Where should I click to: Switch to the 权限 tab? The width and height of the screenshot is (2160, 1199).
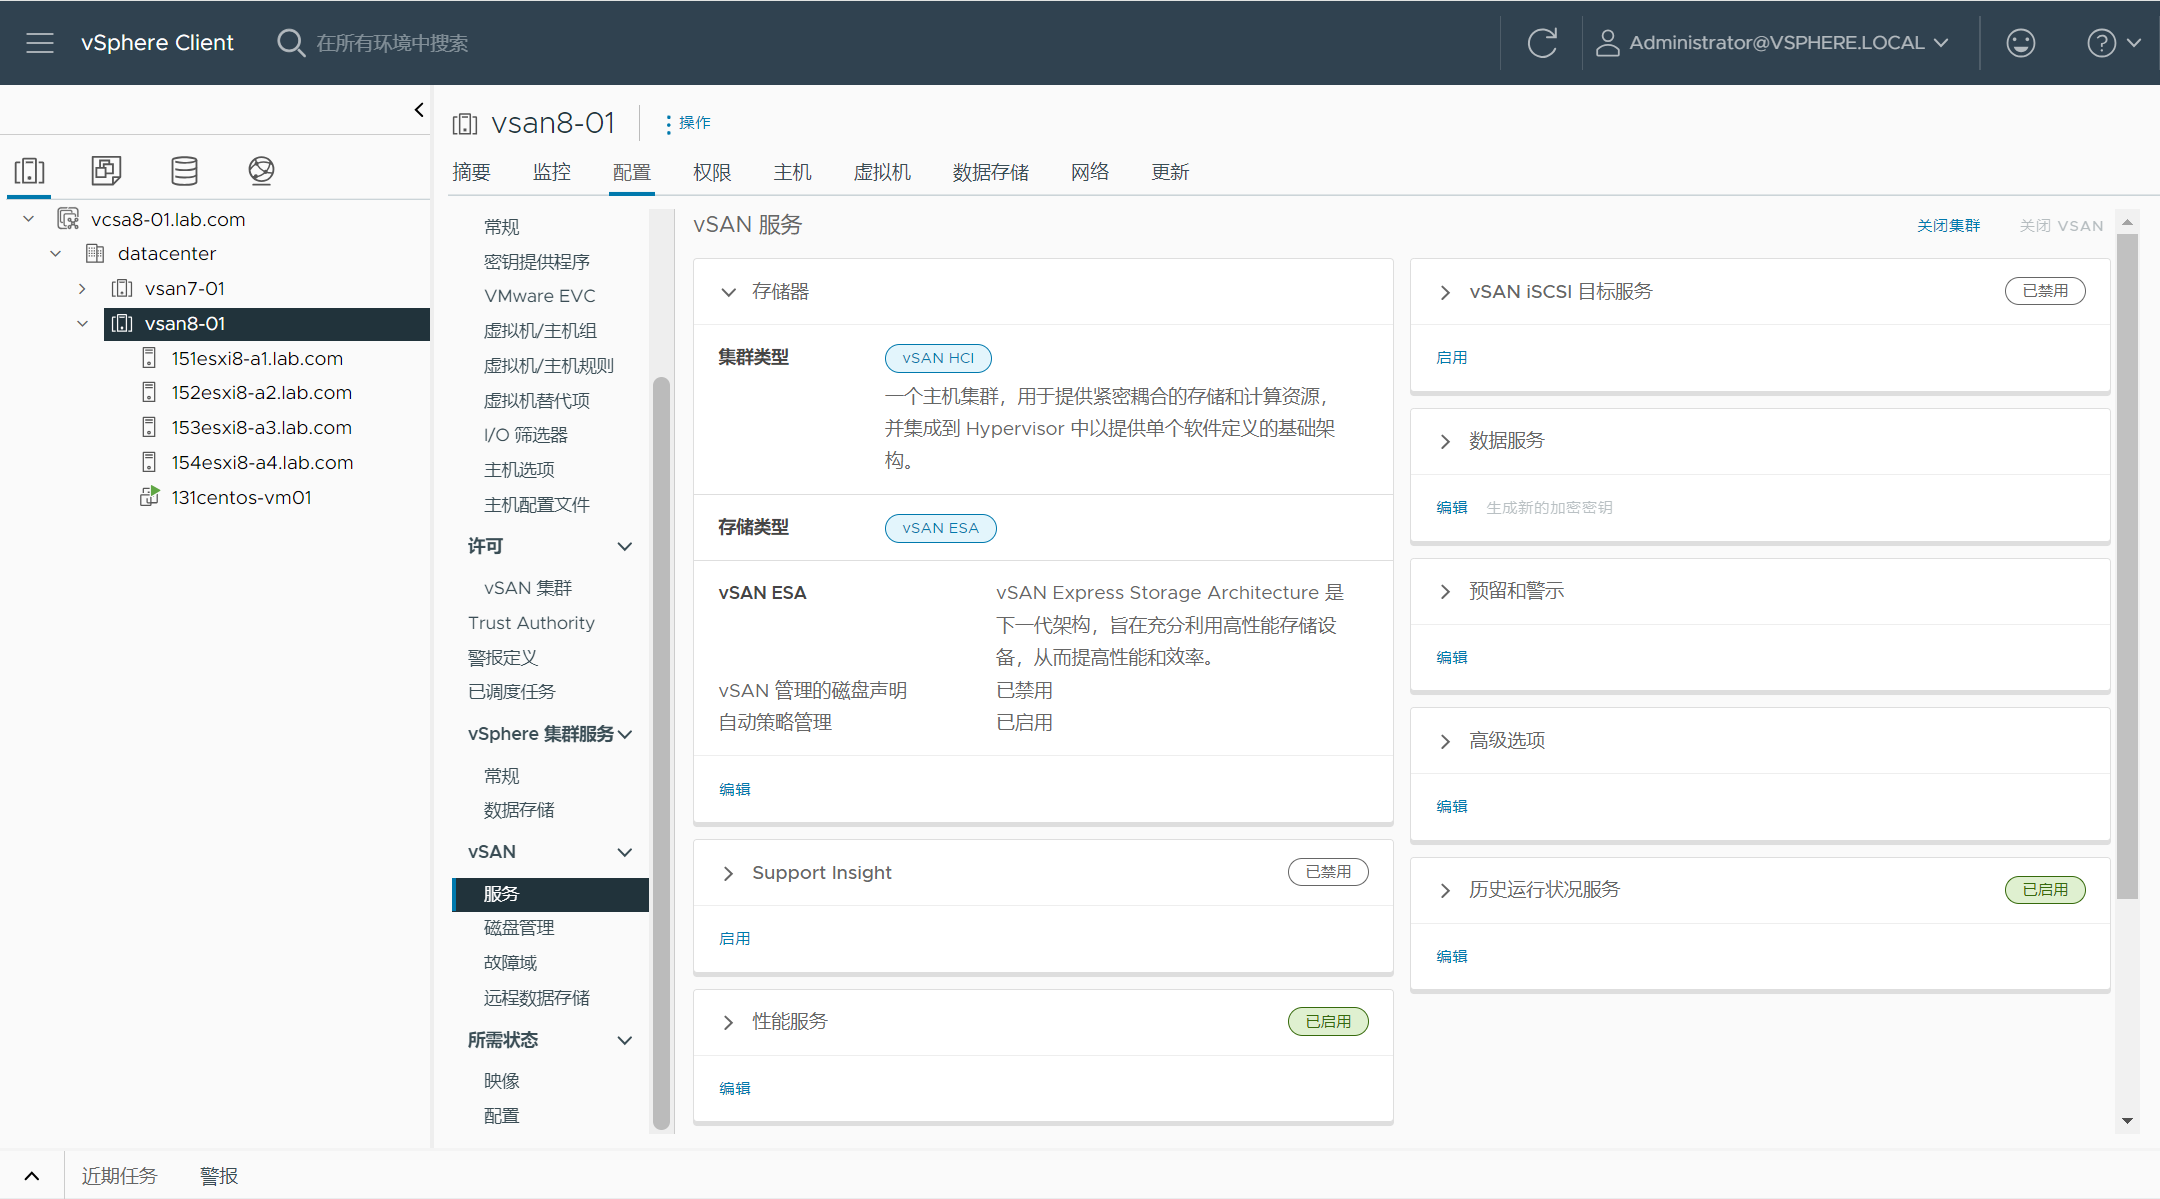[x=712, y=172]
